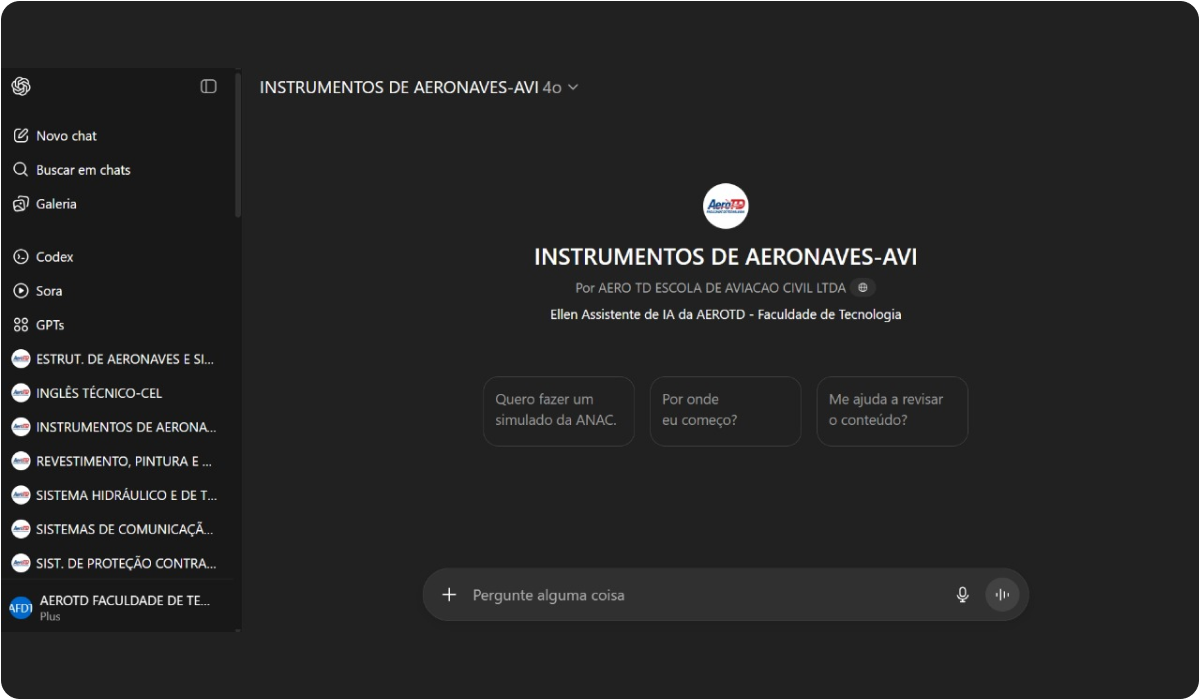Click the Novo chat pencil icon

coord(21,136)
